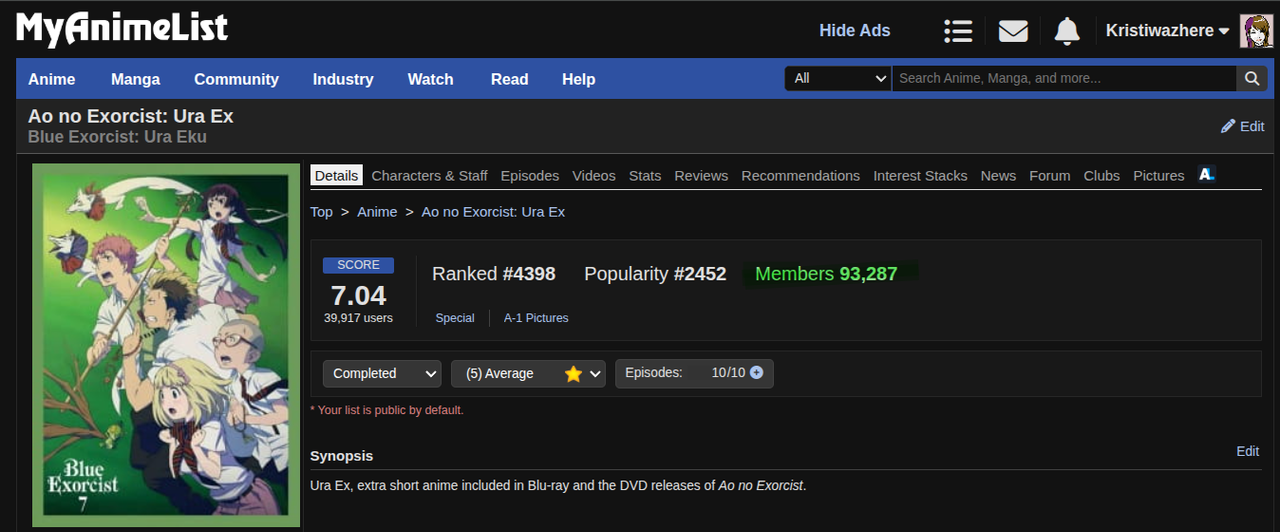Switch to the Clubs tab

1102,175
